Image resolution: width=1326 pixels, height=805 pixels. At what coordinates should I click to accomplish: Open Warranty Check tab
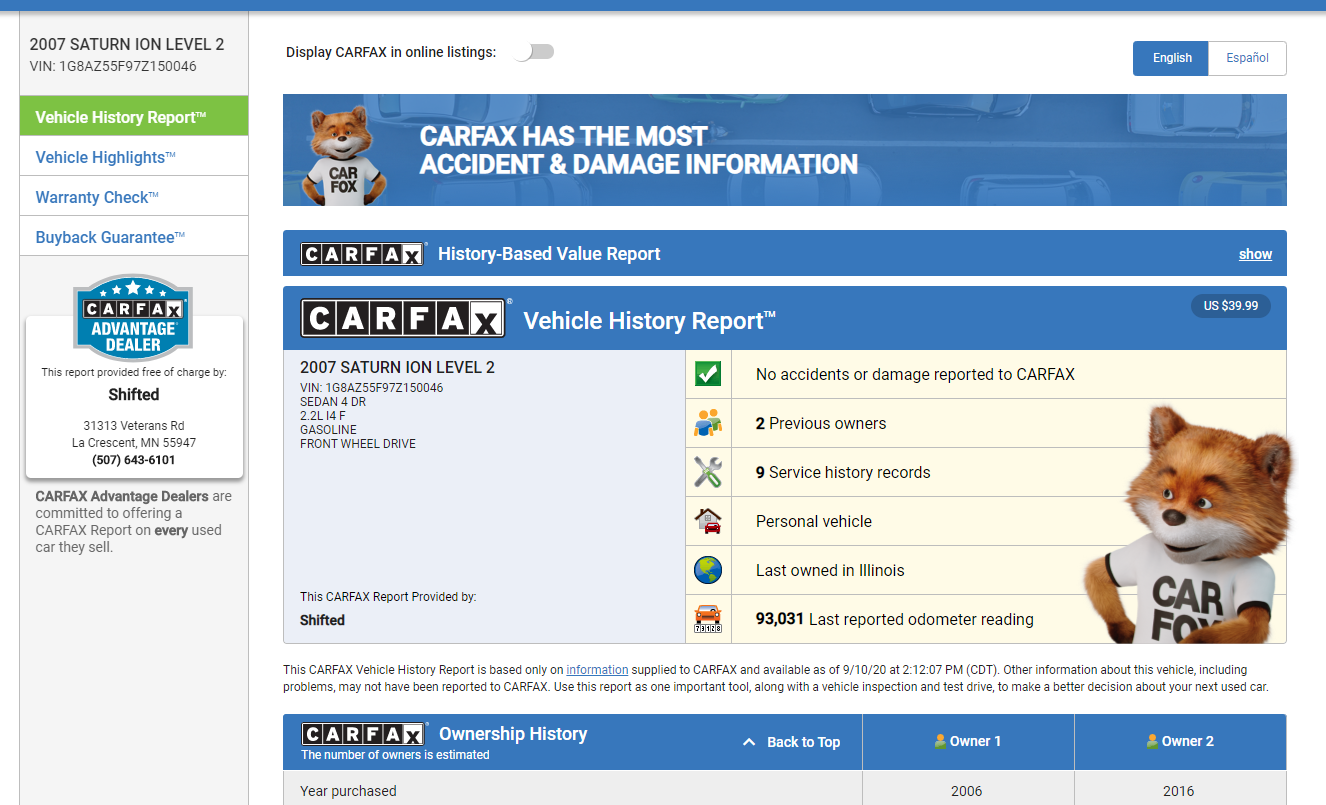(134, 196)
